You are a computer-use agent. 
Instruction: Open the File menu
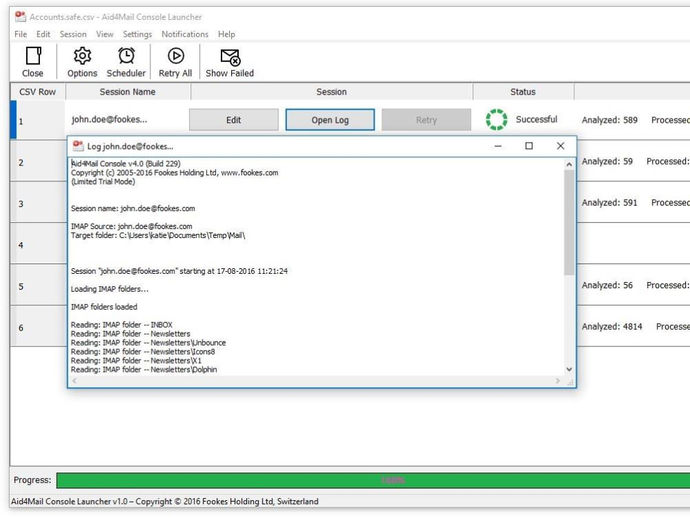(x=21, y=34)
